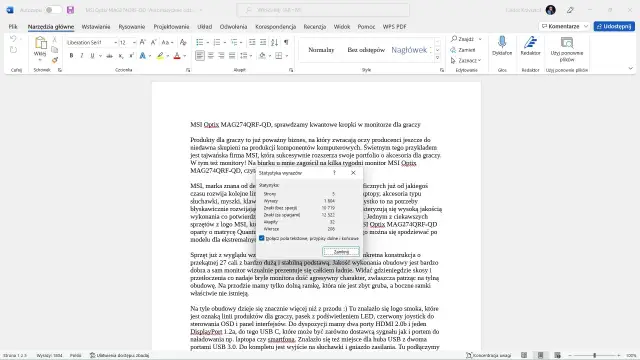Open the Układ tab

tap(205, 27)
